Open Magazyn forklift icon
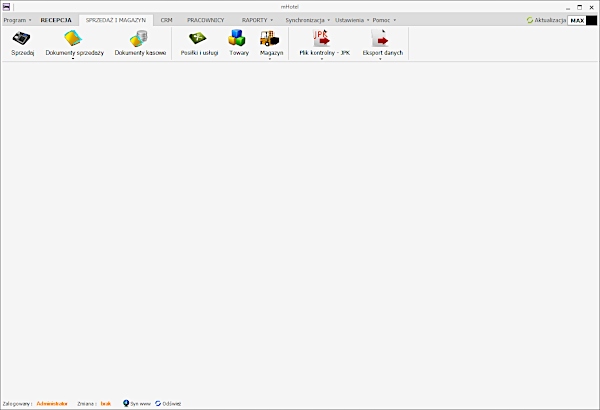 270,38
